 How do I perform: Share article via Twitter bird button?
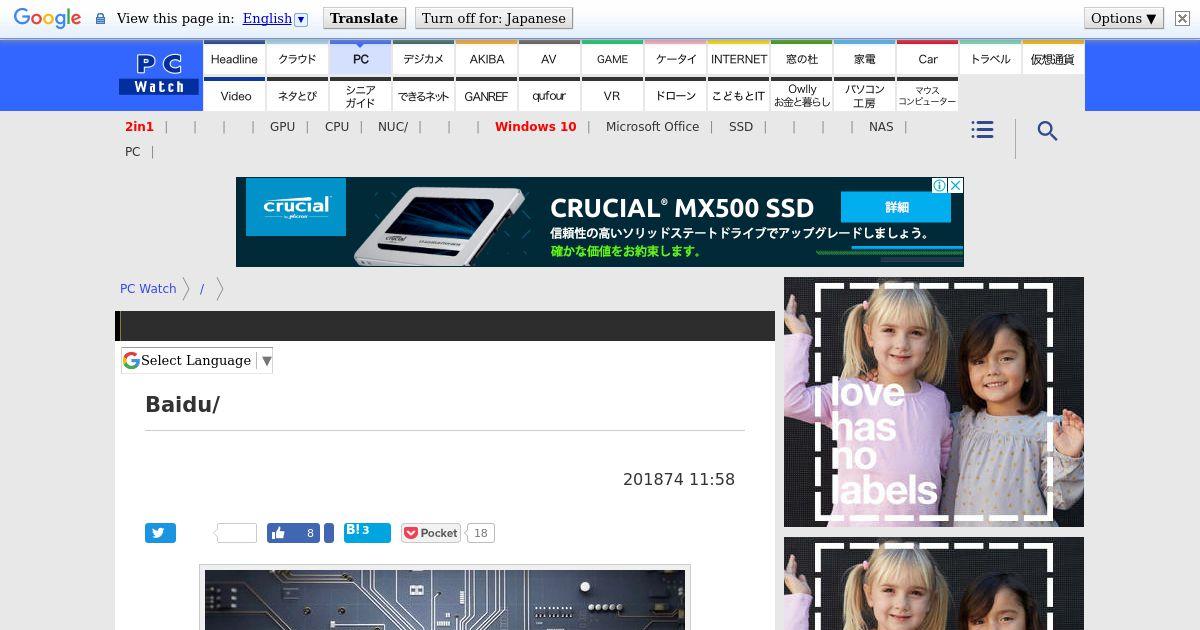(x=160, y=533)
